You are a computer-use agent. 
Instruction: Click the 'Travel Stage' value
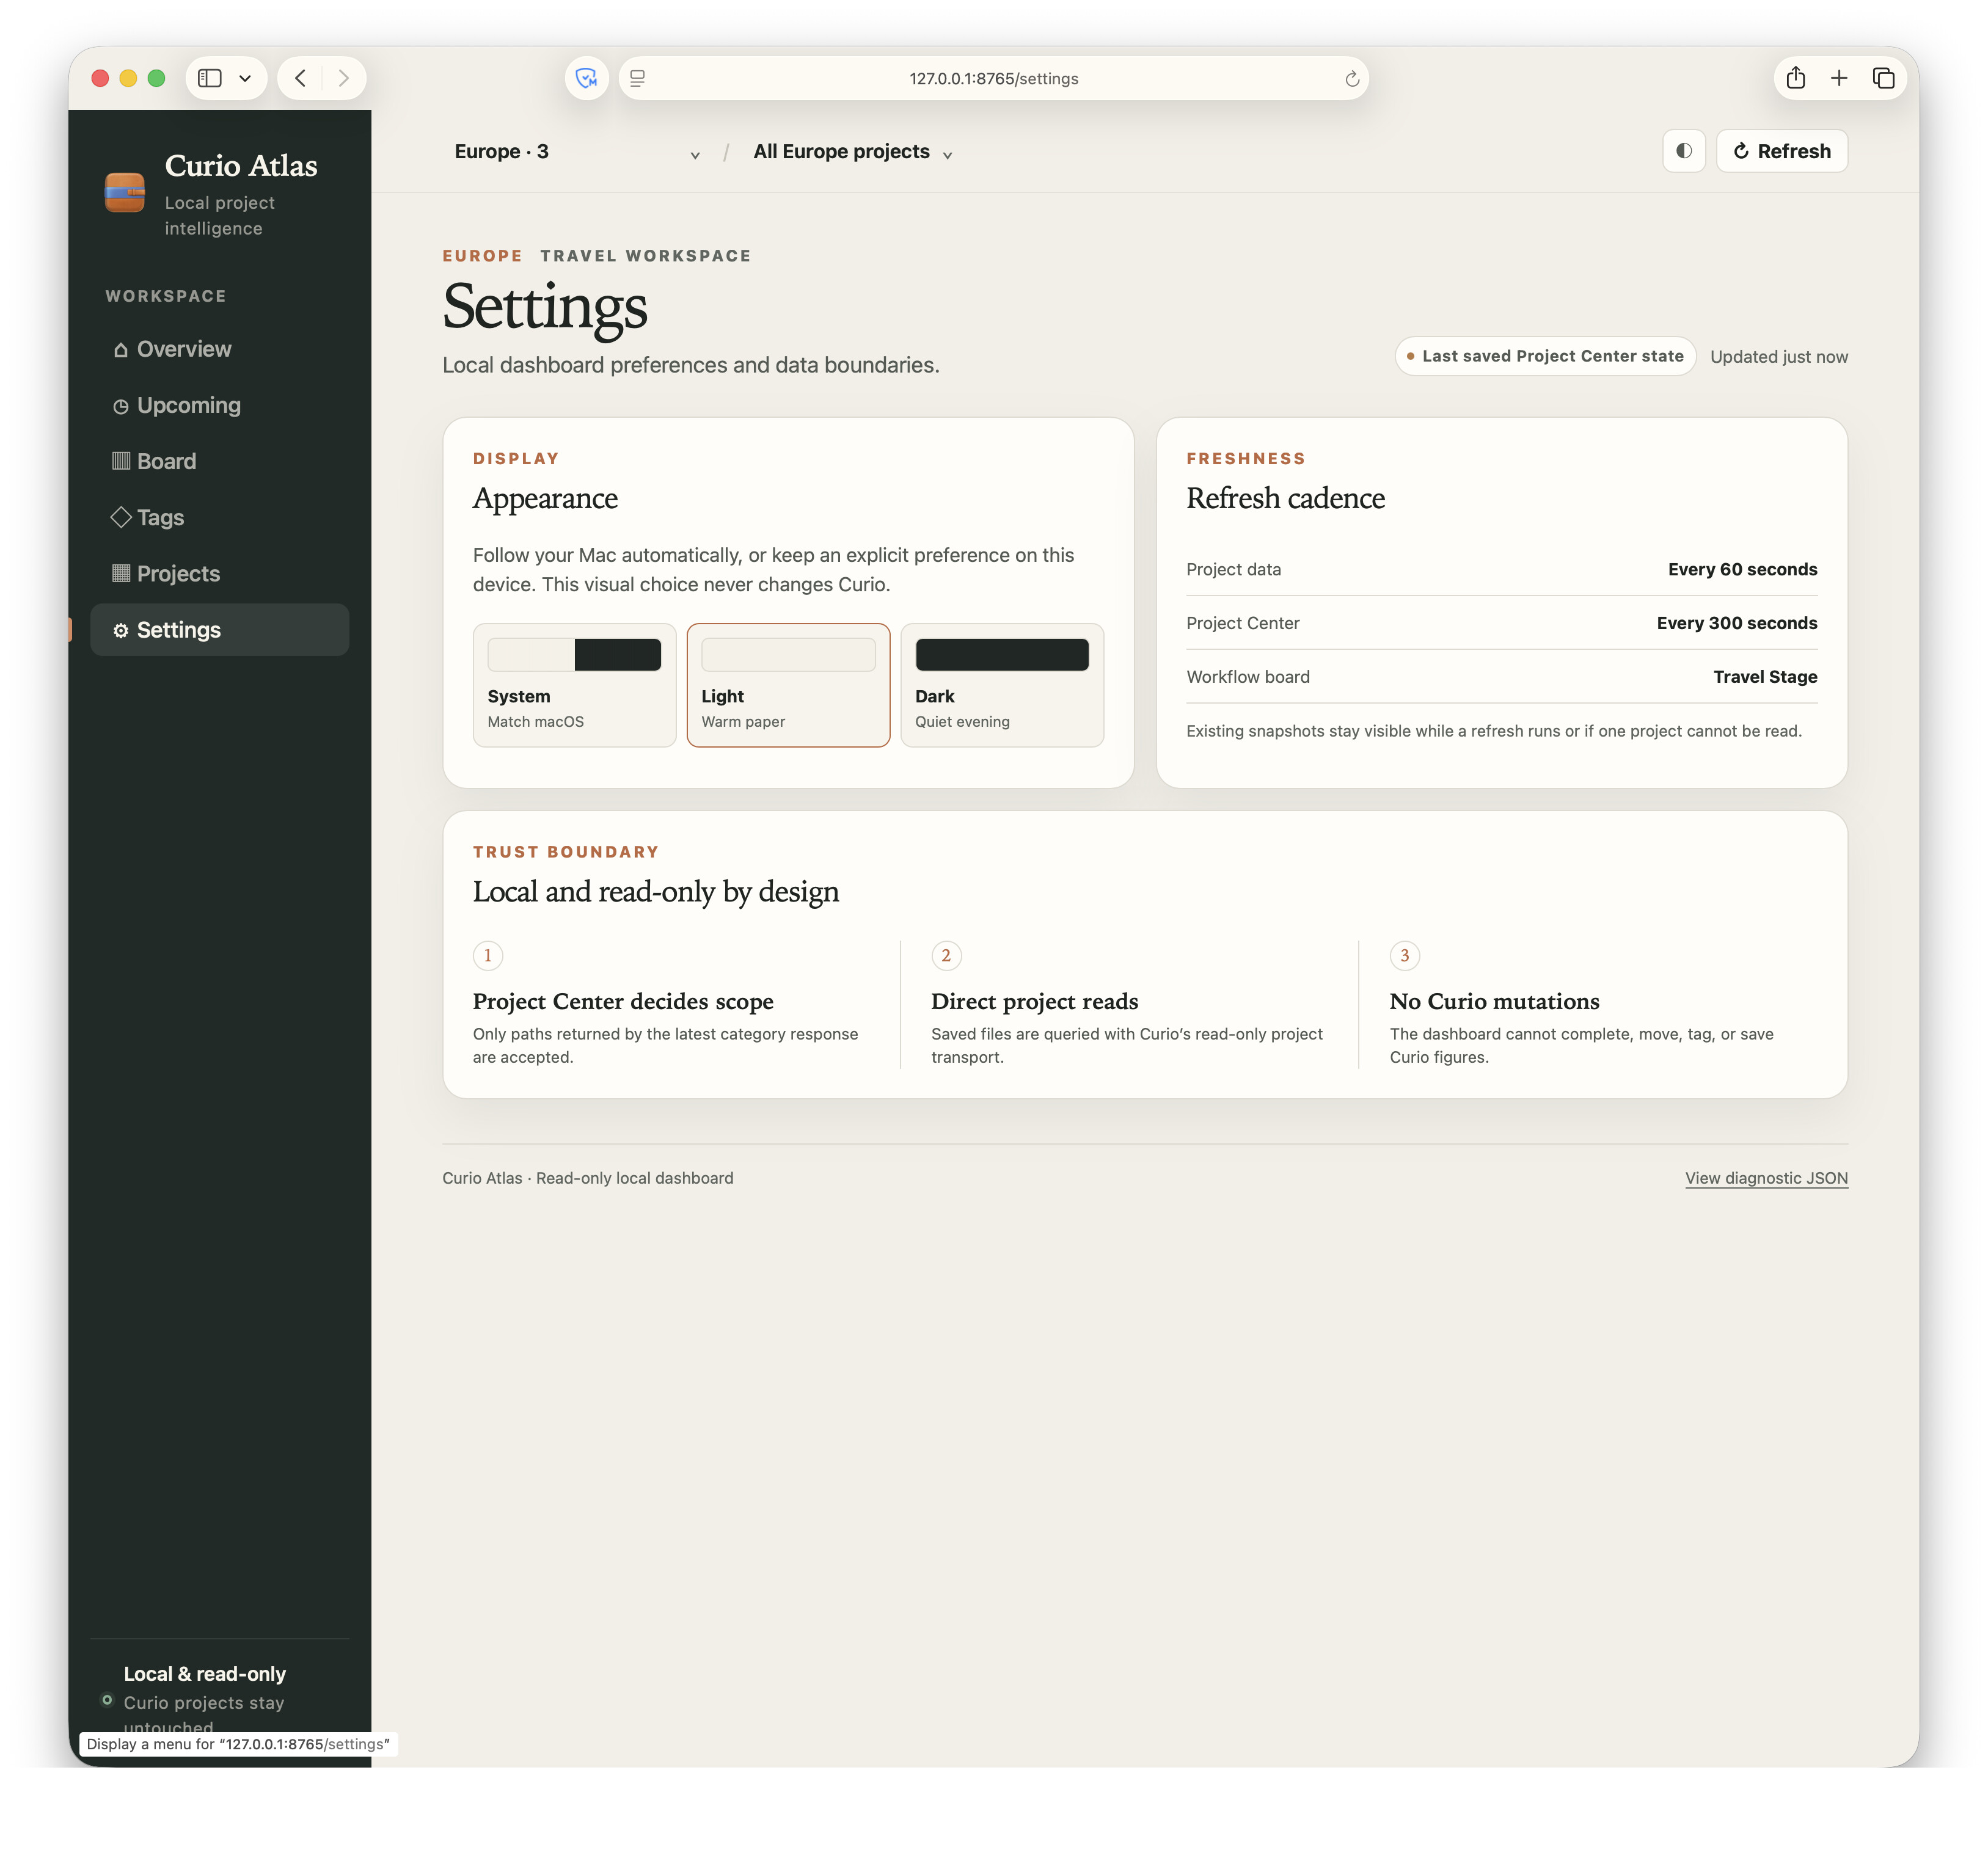point(1765,677)
